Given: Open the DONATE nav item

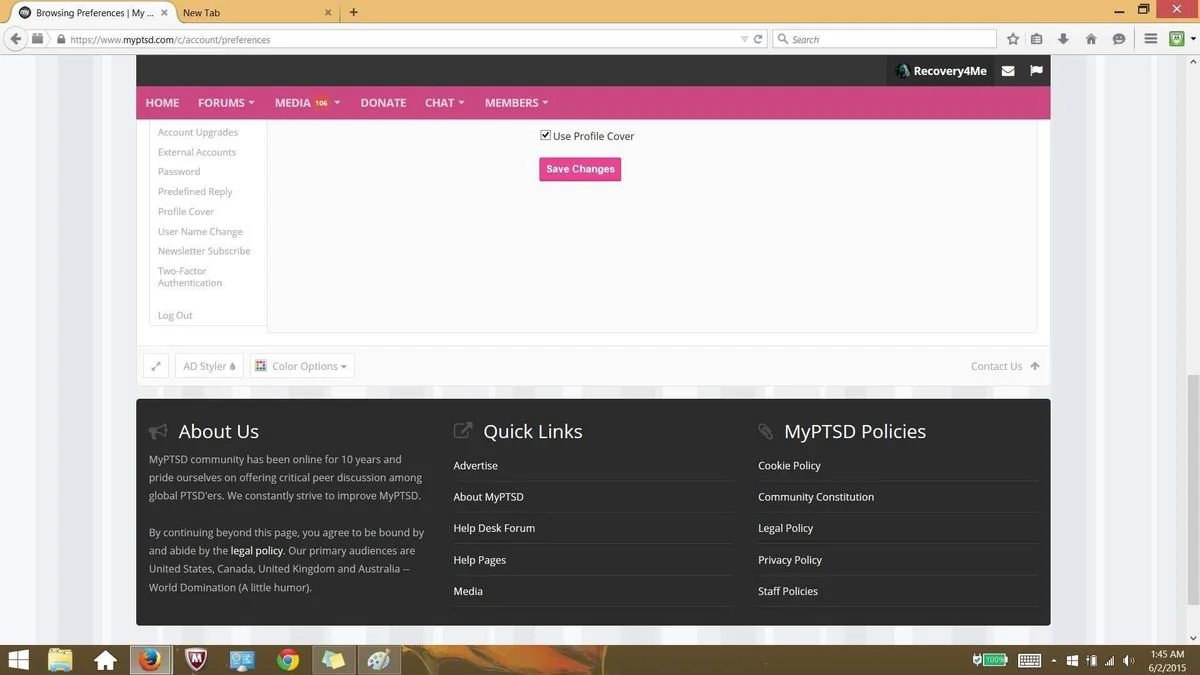Looking at the screenshot, I should 383,103.
